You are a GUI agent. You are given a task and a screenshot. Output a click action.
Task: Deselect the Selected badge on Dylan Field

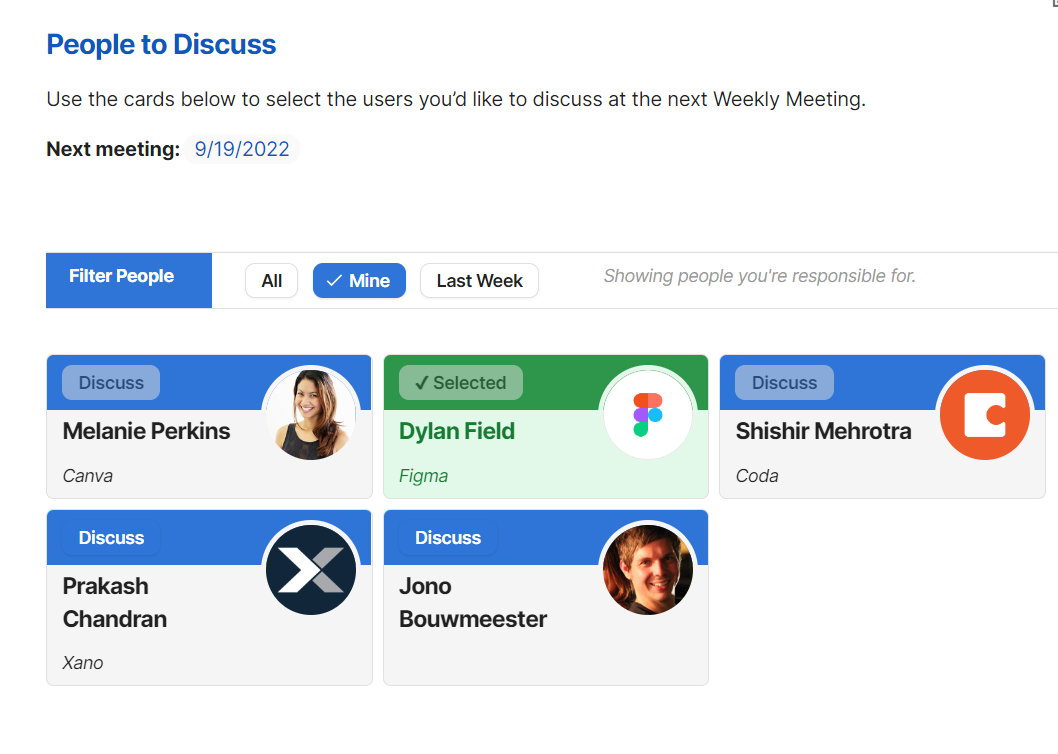(460, 383)
